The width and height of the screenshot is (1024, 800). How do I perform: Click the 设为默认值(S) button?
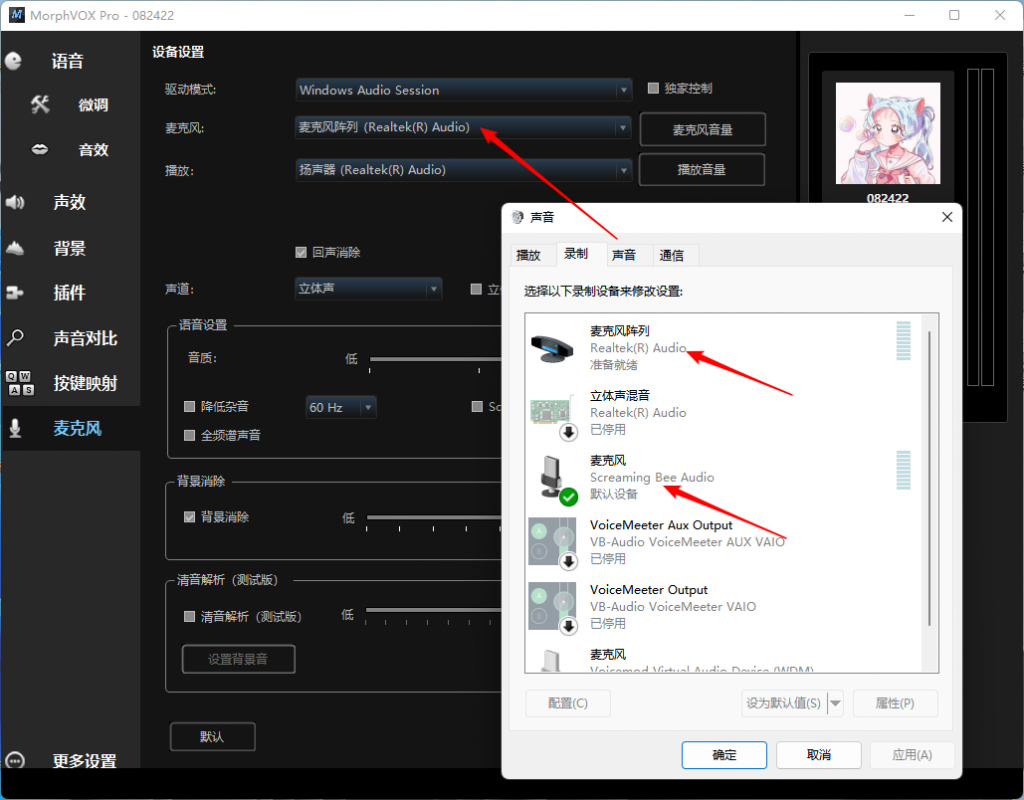(x=784, y=703)
